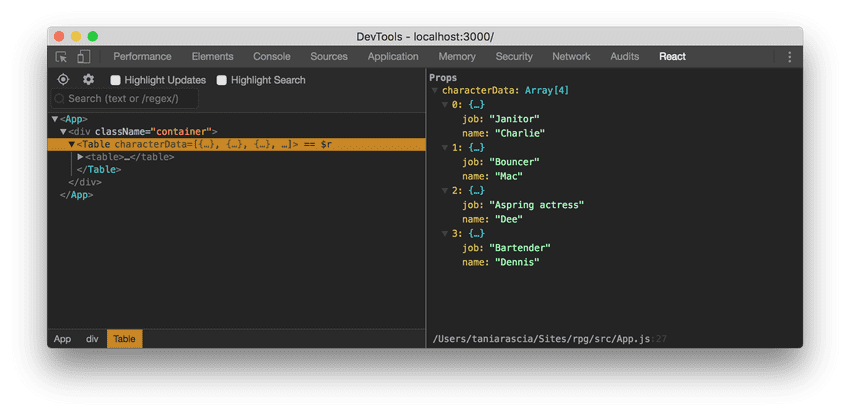The width and height of the screenshot is (850, 415).
Task: Open the App.js source file path link
Action: point(541,339)
